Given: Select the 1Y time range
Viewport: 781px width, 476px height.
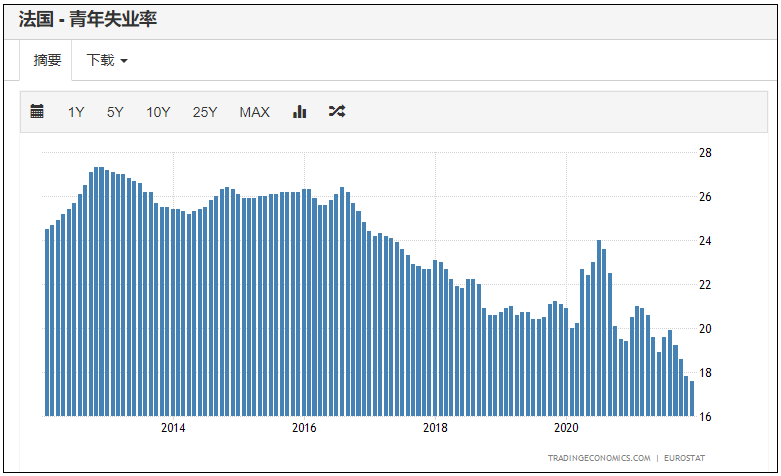Looking at the screenshot, I should (76, 112).
